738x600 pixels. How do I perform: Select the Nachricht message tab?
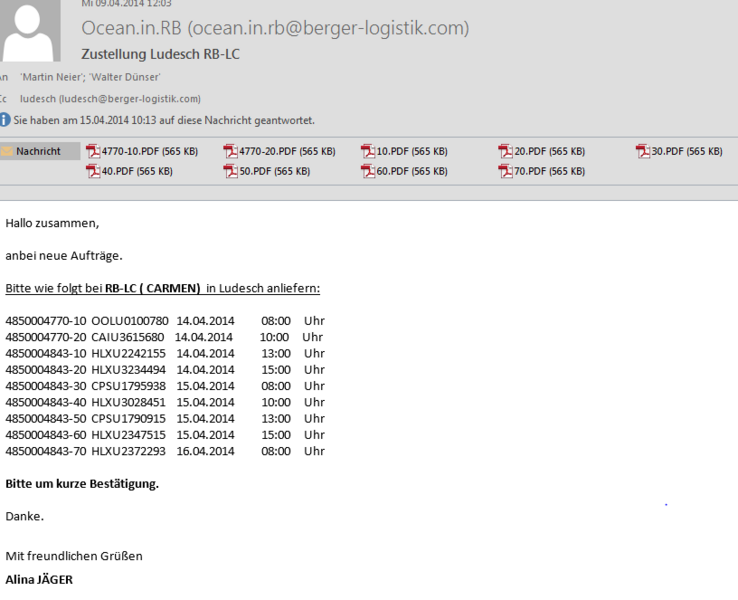40,152
